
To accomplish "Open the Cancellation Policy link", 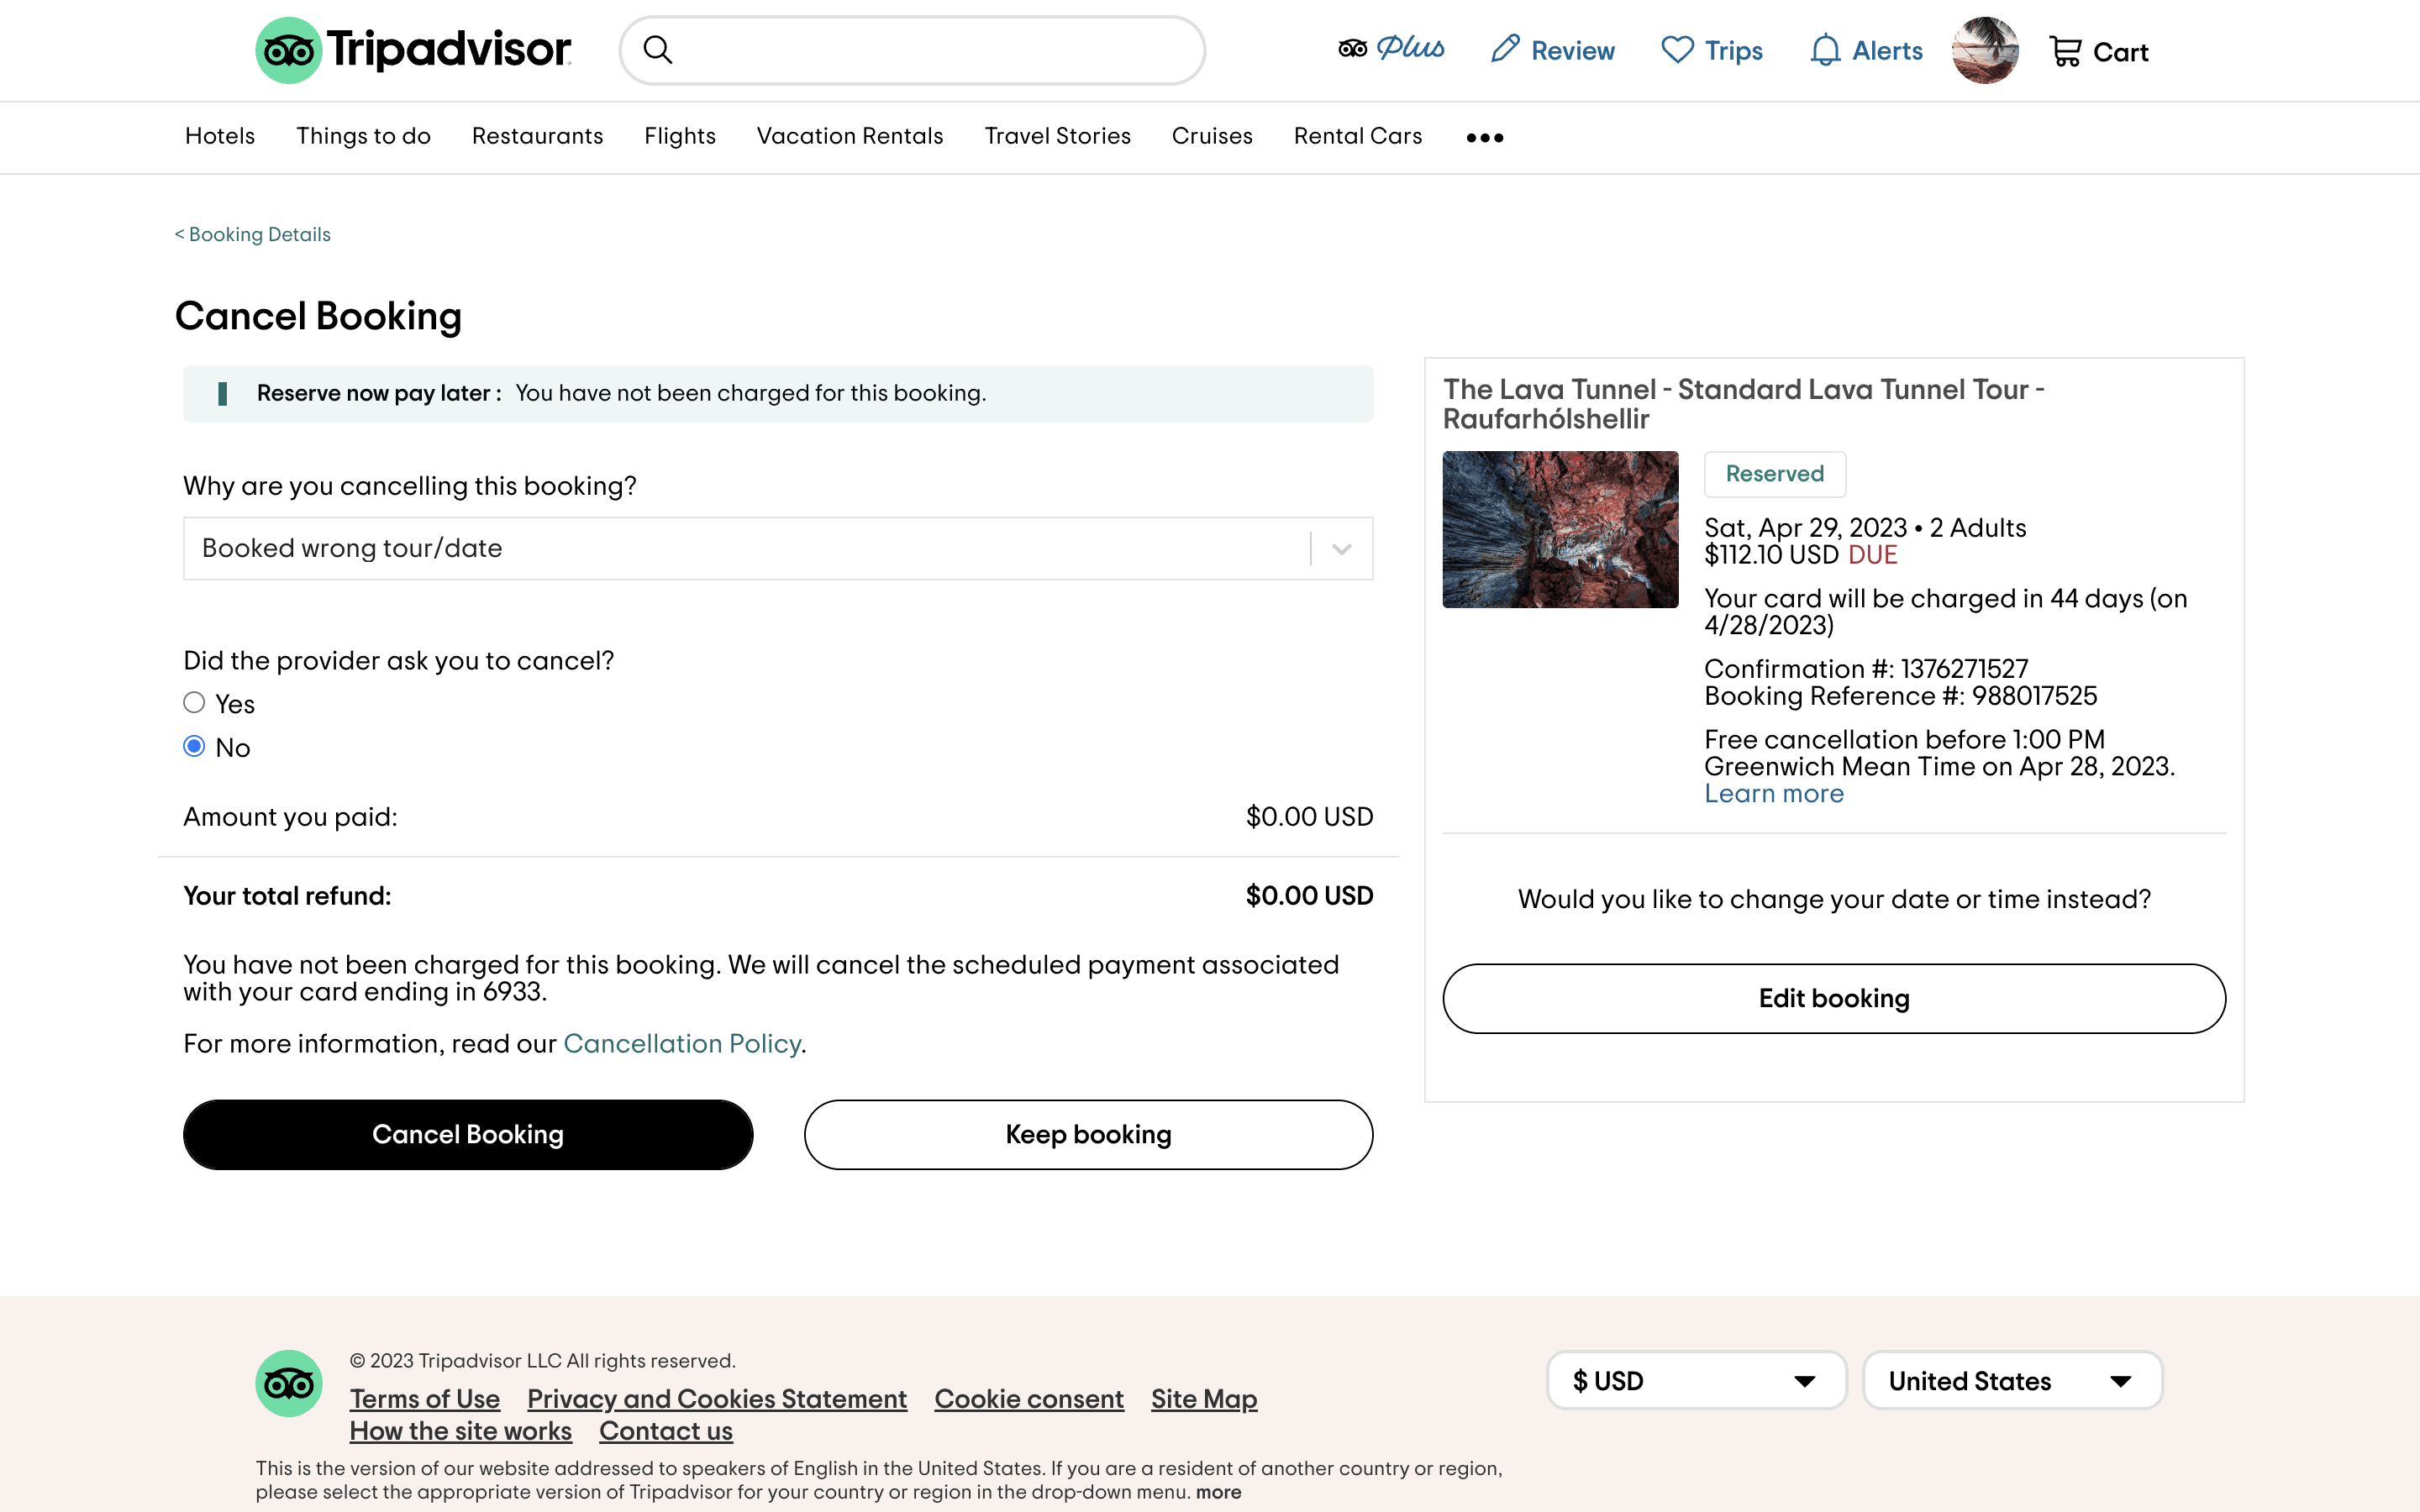I will 682,1044.
